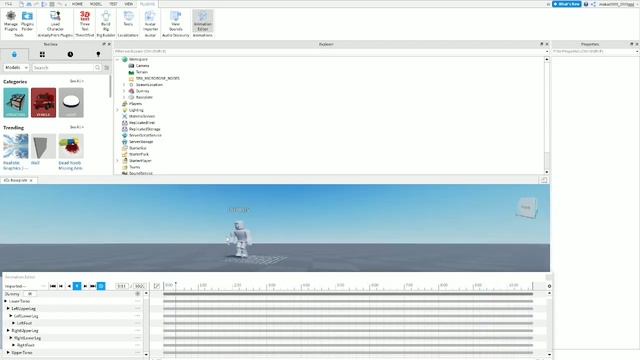Select Camera in the Explorer tree

click(142, 66)
